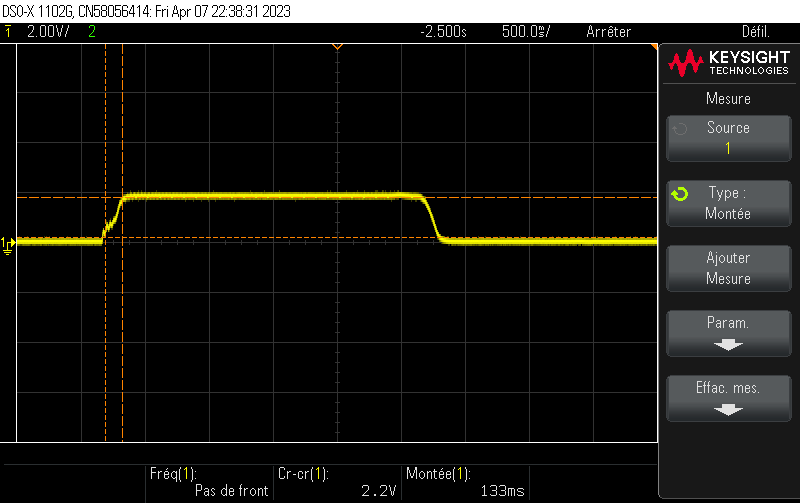
Task: Select the channel 1 ground marker
Action: (8, 245)
